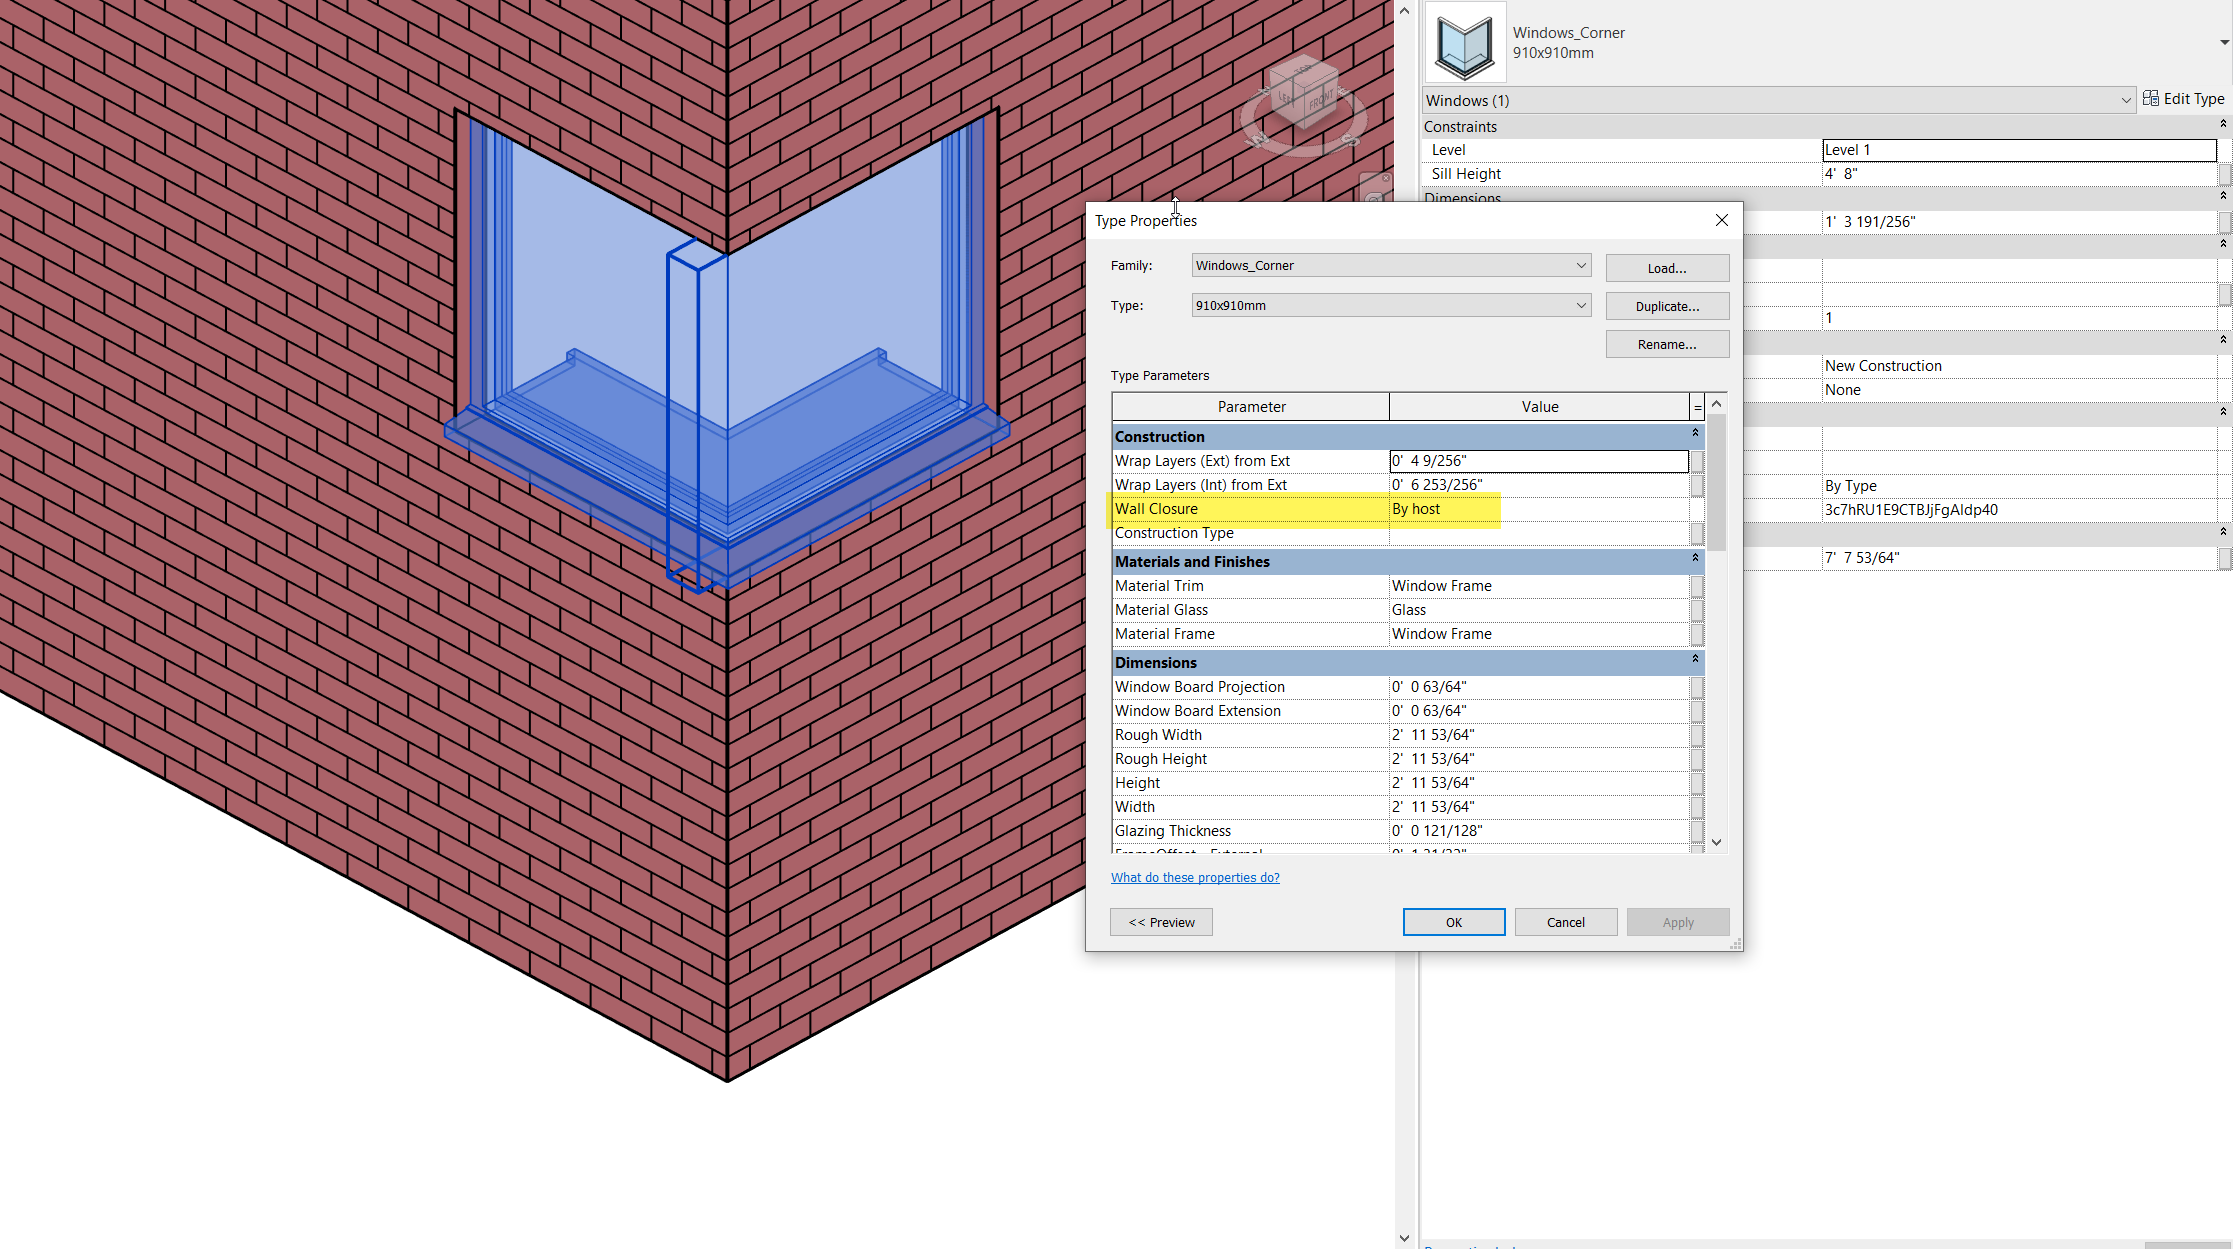Open the "What do these properties do?" link
Image resolution: width=2233 pixels, height=1249 pixels.
tap(1195, 877)
